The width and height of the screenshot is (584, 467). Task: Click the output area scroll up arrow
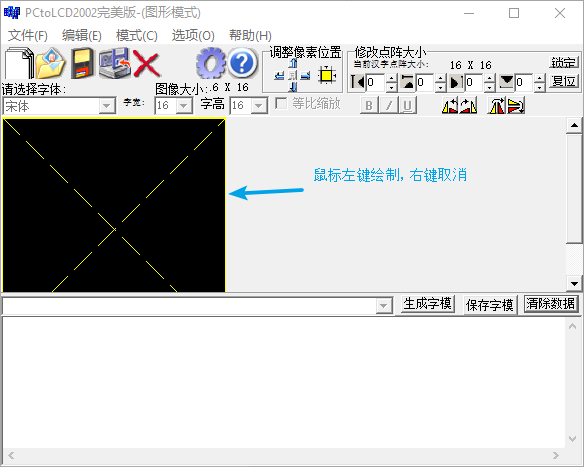572,327
